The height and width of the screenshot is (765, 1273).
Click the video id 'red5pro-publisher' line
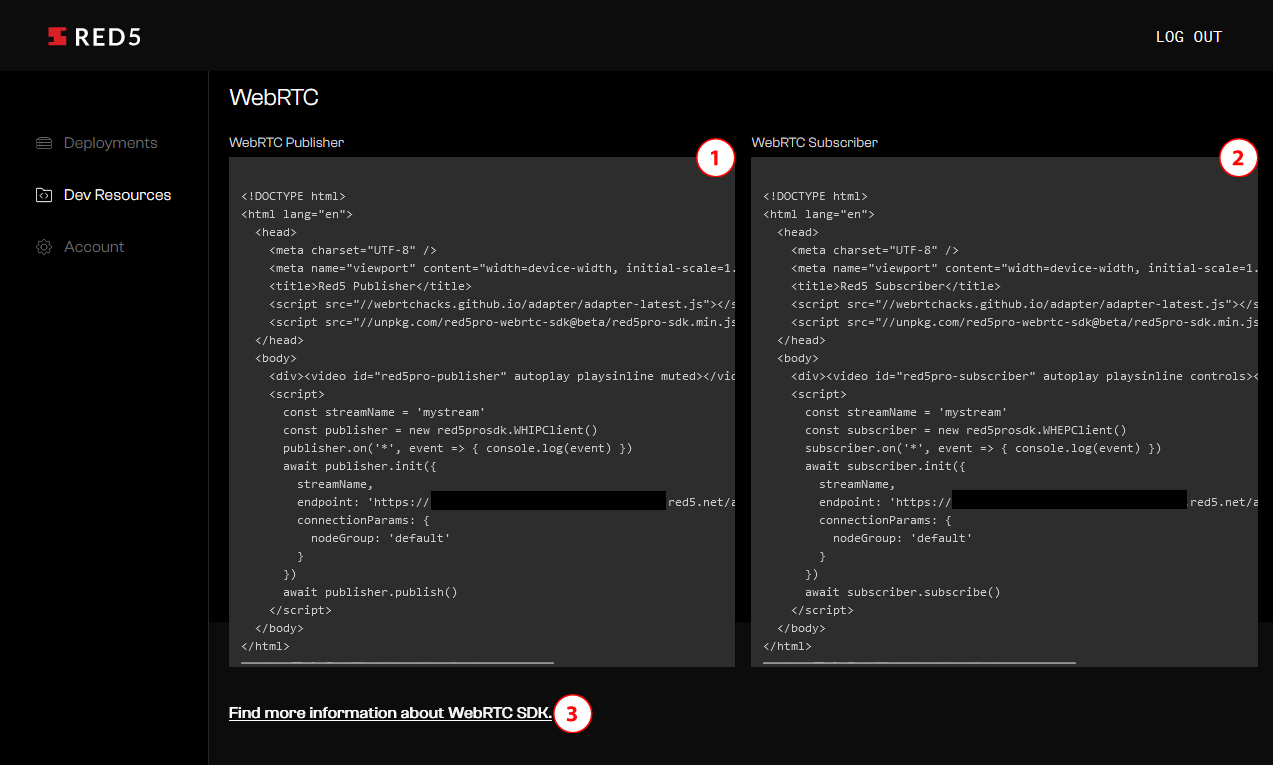[x=502, y=376]
